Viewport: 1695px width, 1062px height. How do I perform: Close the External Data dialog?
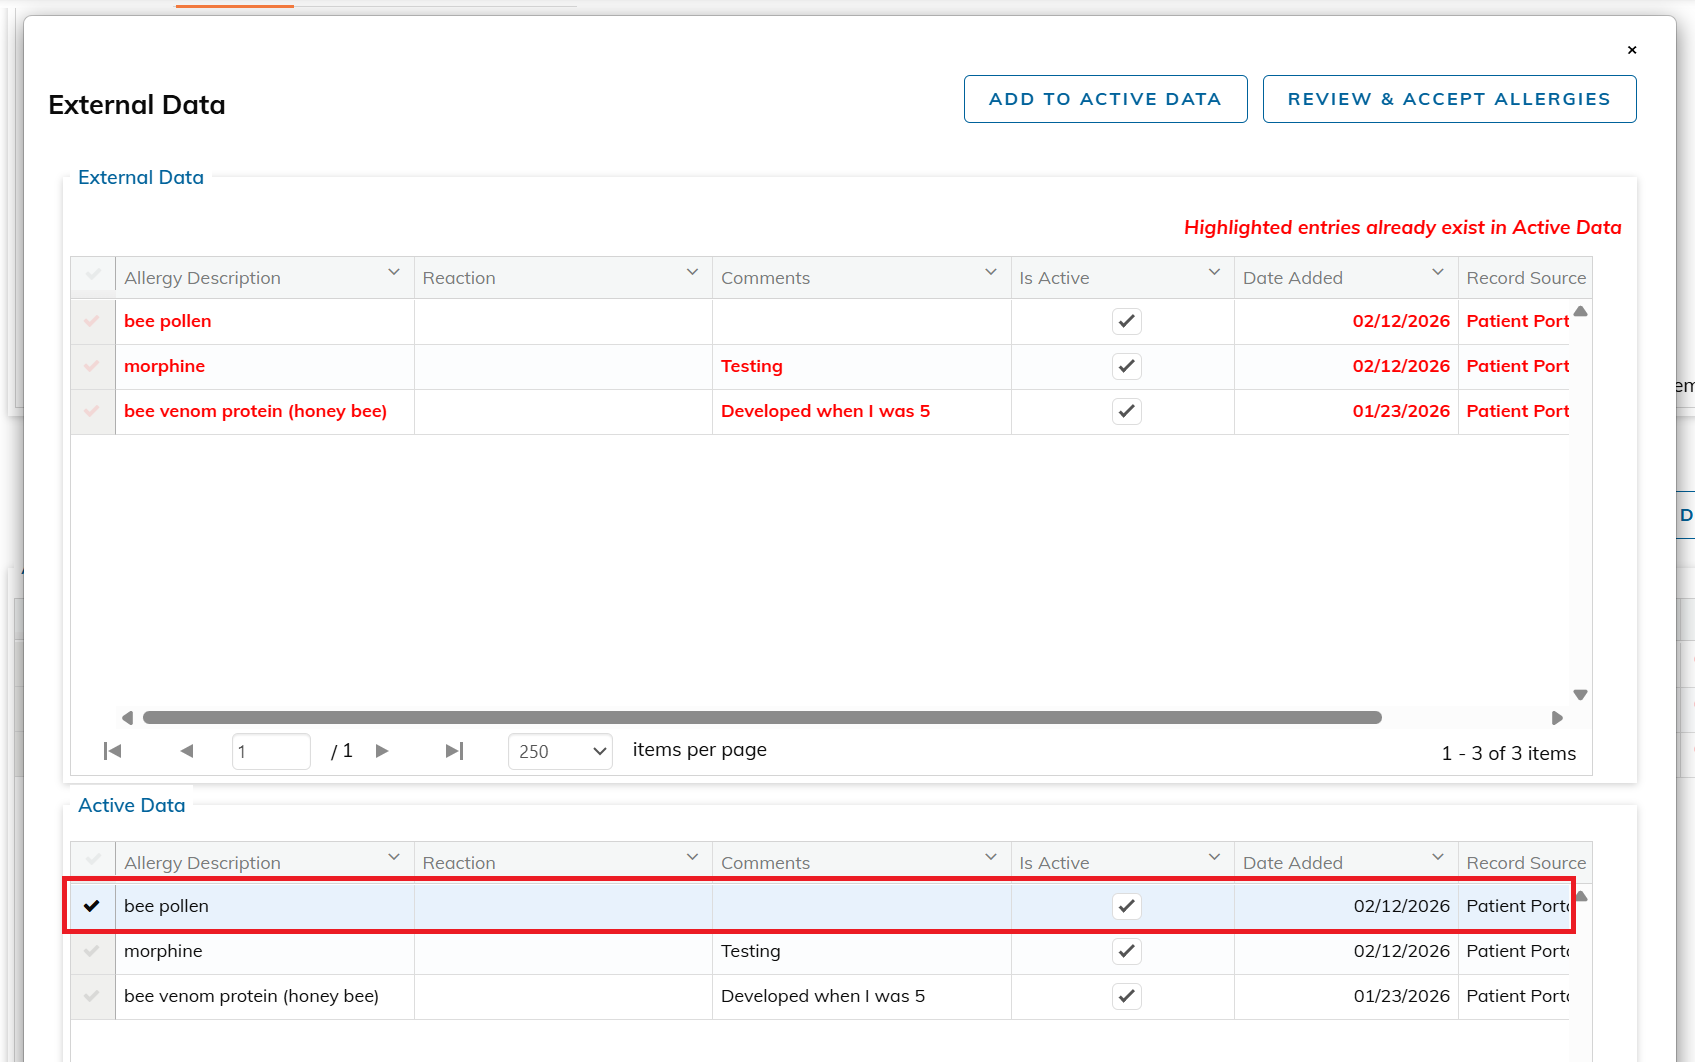click(x=1632, y=50)
